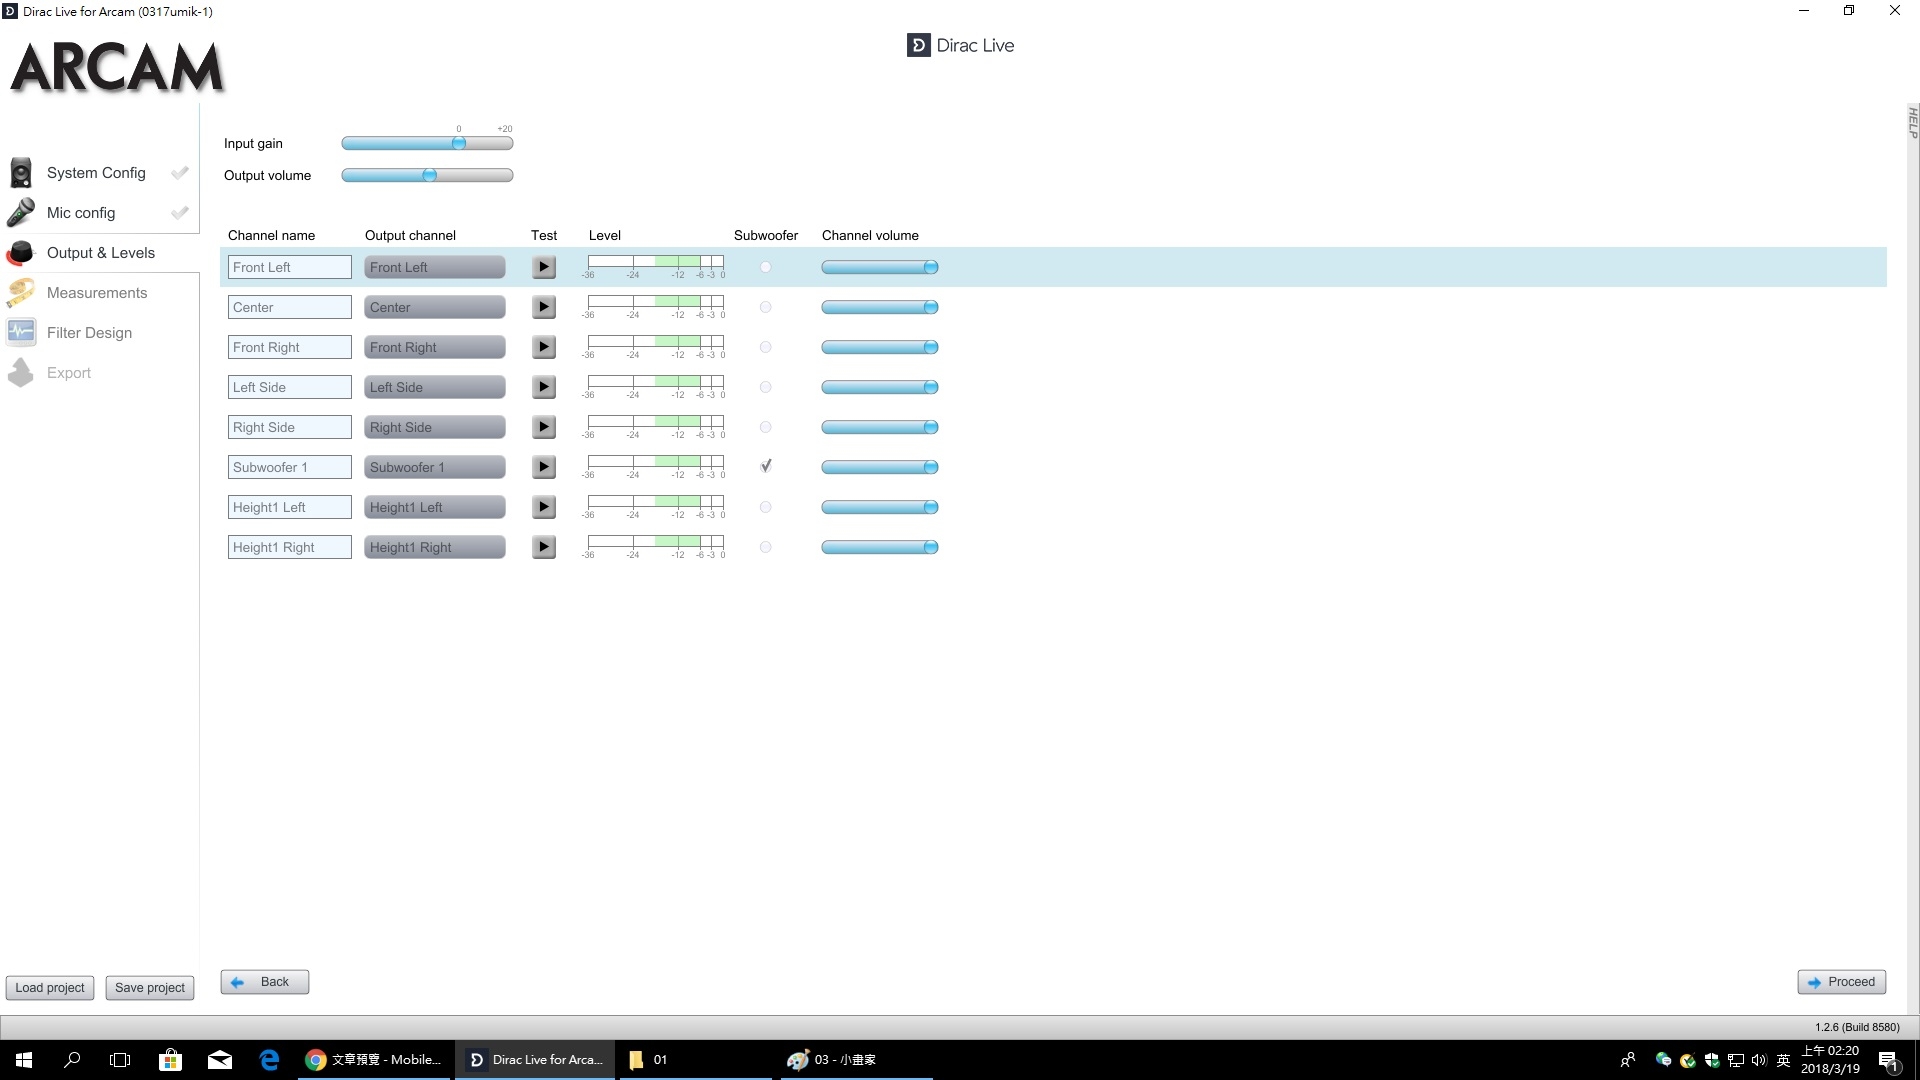
Task: Play test signal for Subwoofer 1 channel
Action: [x=543, y=467]
